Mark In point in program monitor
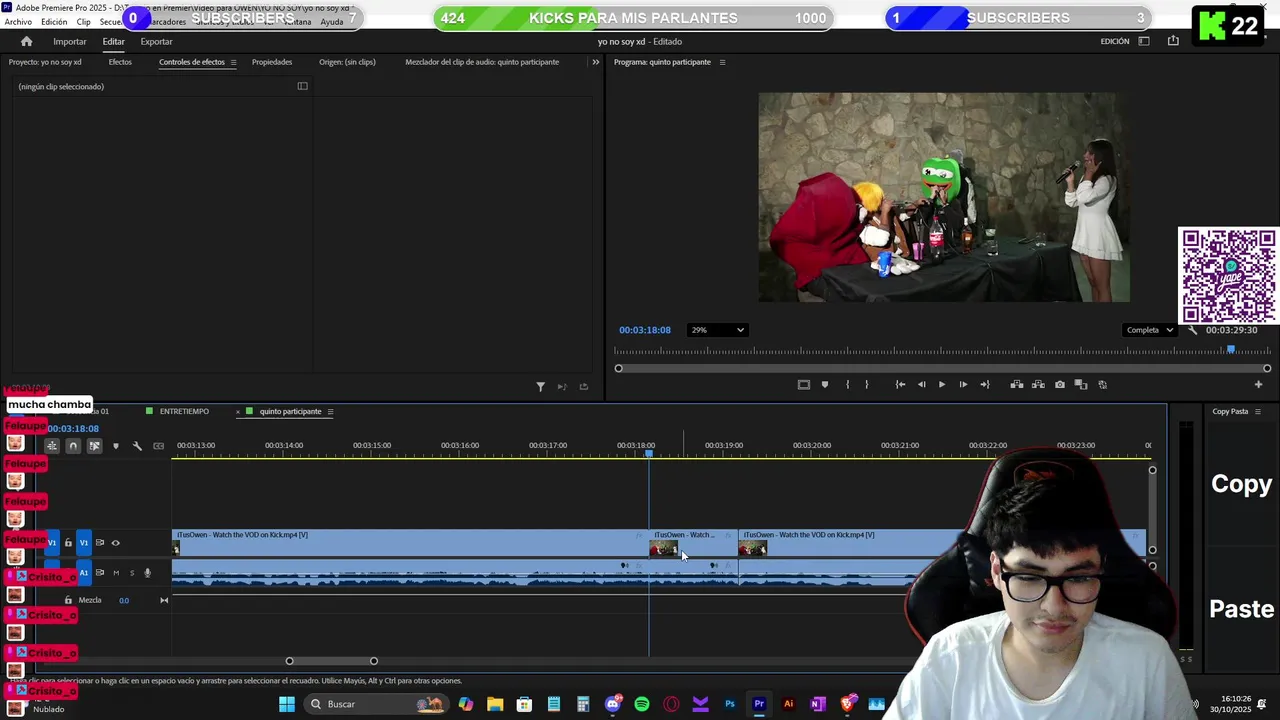Viewport: 1280px width, 720px height. 847,385
